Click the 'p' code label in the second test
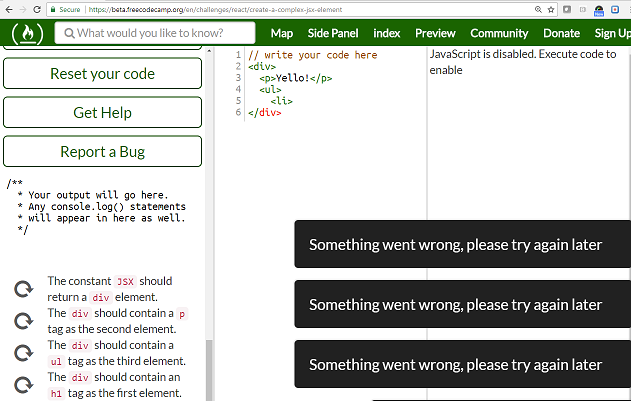Image resolution: width=631 pixels, height=401 pixels. [182, 314]
